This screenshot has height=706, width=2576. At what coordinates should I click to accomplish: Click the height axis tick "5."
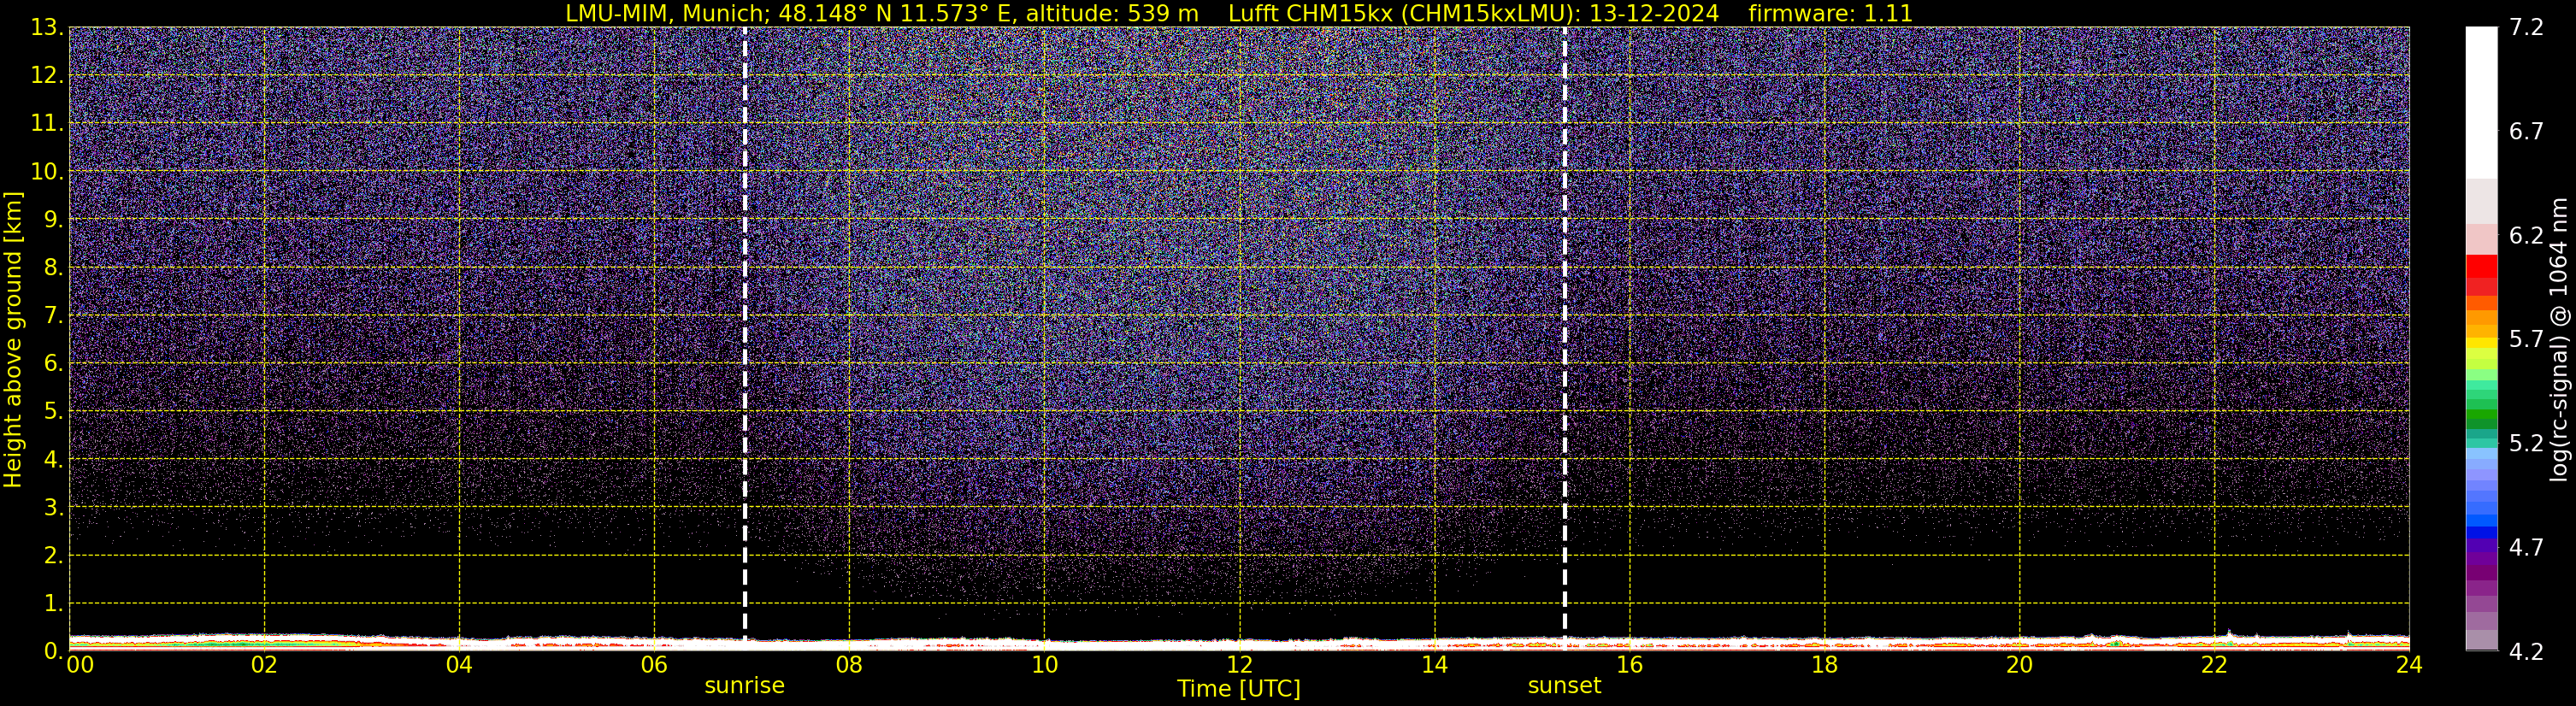pos(53,411)
